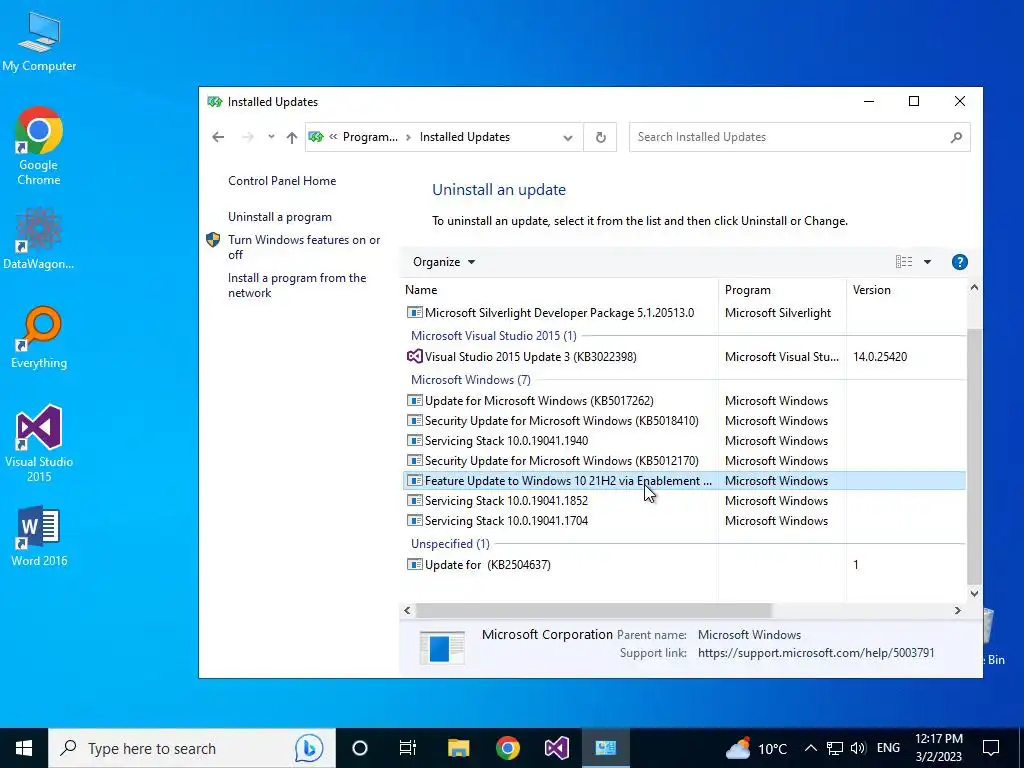Sort by Version column header
This screenshot has width=1024, height=768.
coord(906,290)
